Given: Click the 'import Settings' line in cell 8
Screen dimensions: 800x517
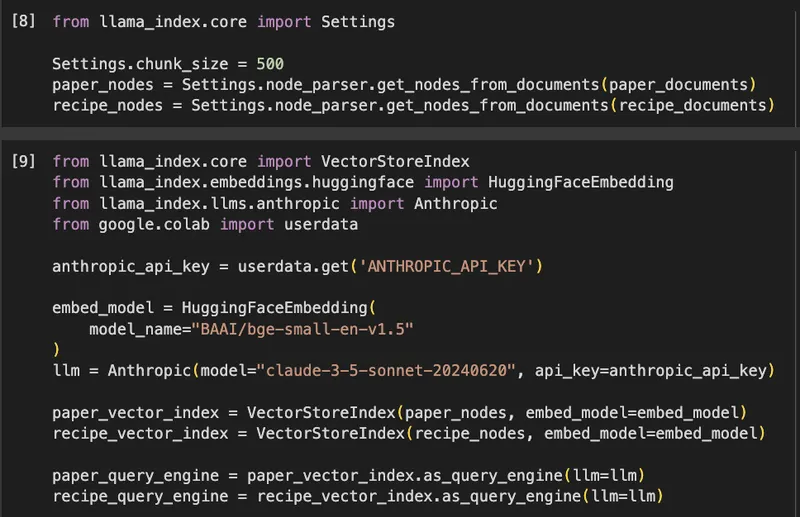Looking at the screenshot, I should pos(223,22).
